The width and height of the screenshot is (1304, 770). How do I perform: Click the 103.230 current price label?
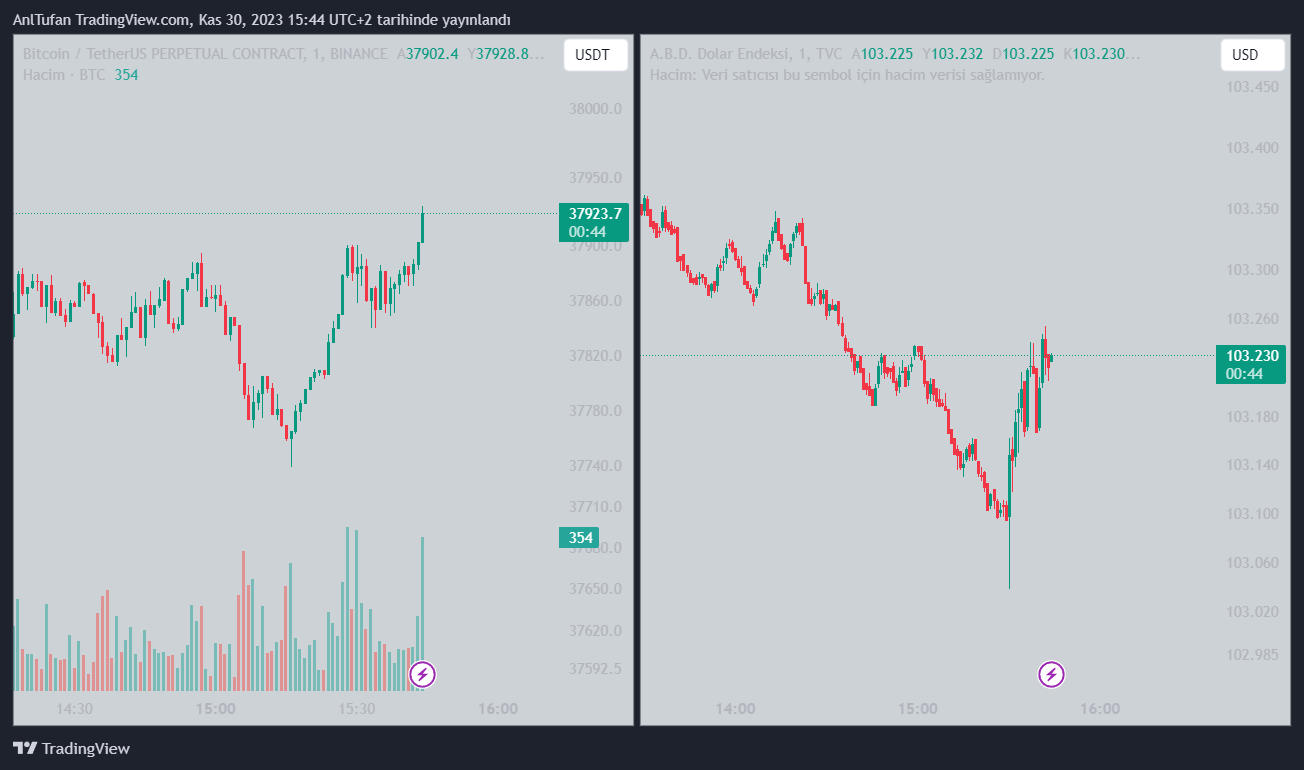pyautogui.click(x=1253, y=355)
